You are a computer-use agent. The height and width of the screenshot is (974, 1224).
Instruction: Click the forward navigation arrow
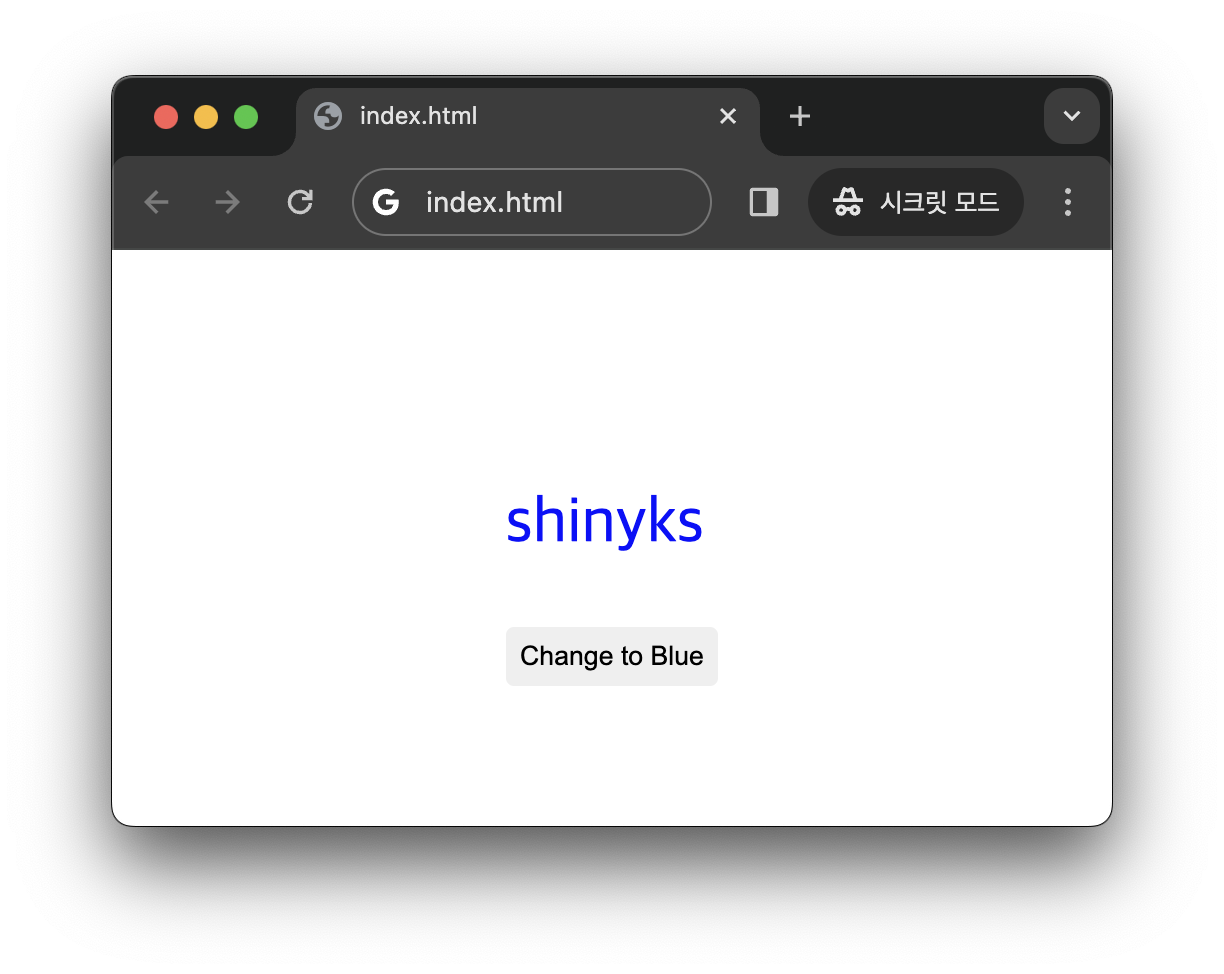click(x=228, y=203)
